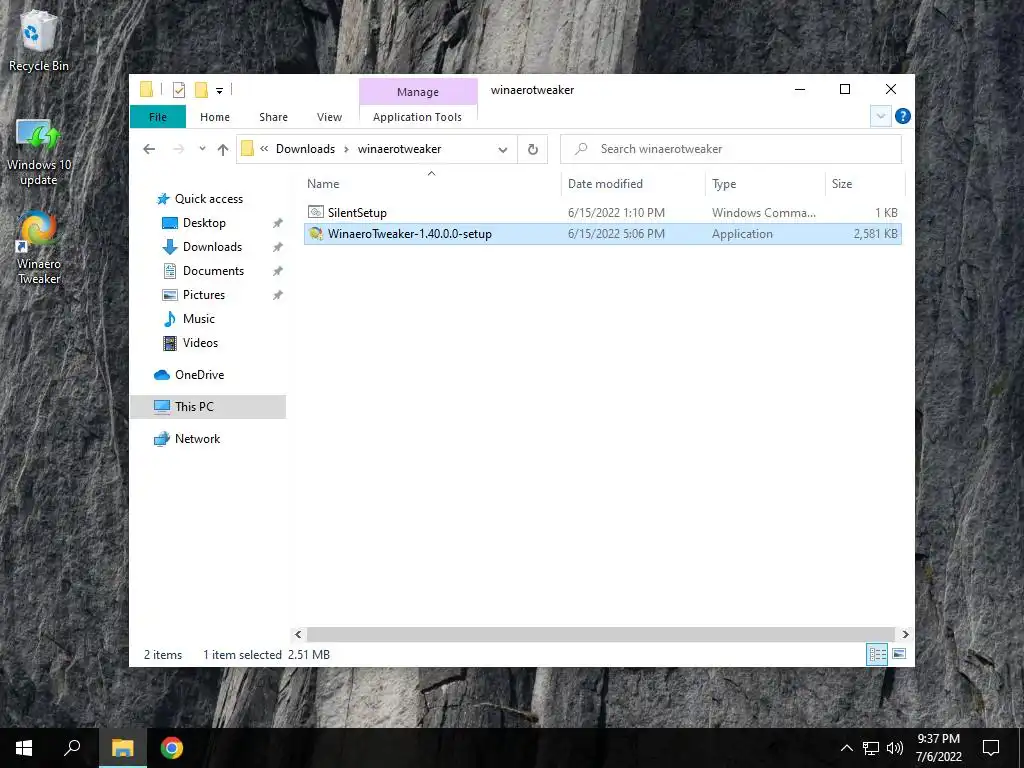This screenshot has height=768, width=1024.
Task: Launch Google Chrome from taskbar
Action: tap(172, 748)
